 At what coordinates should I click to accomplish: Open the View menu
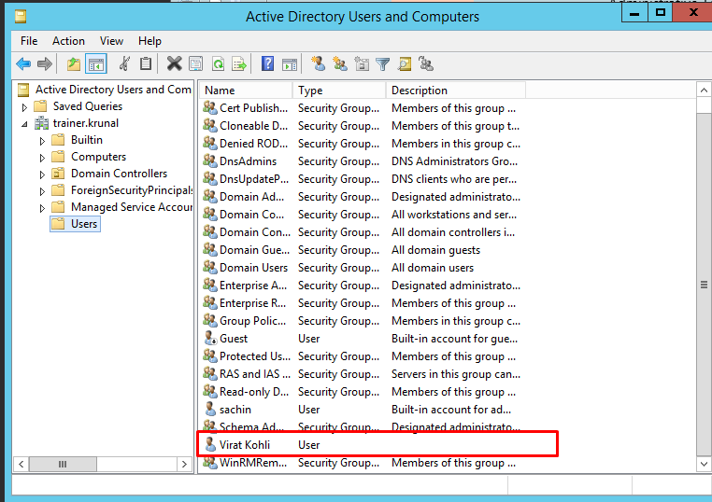tap(111, 41)
